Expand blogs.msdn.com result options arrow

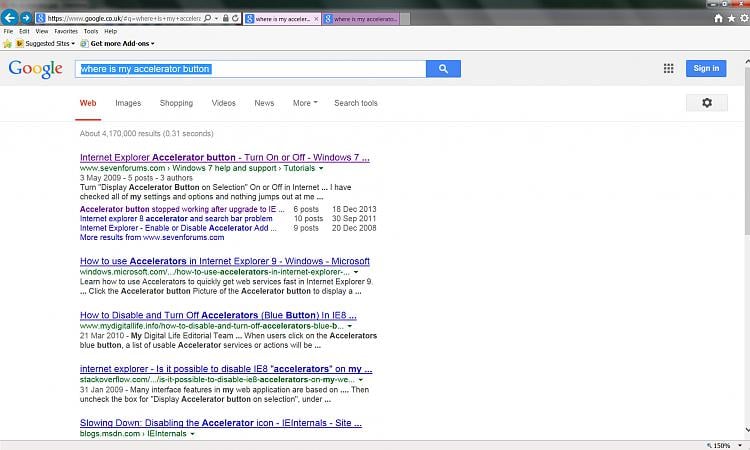[x=192, y=434]
